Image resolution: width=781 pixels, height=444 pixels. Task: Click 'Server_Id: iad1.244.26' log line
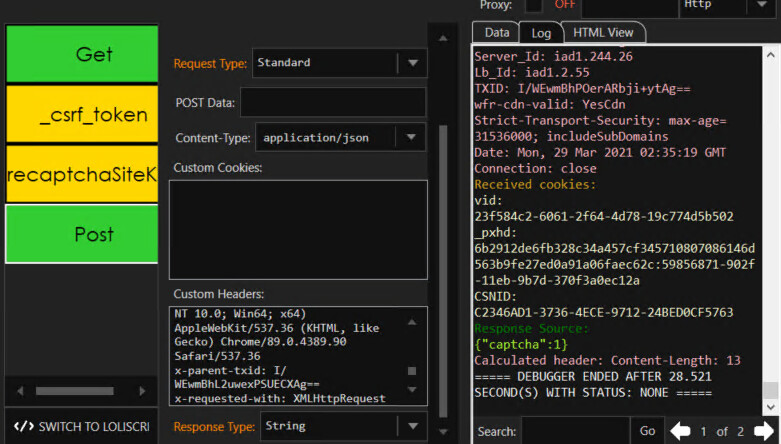tap(553, 56)
